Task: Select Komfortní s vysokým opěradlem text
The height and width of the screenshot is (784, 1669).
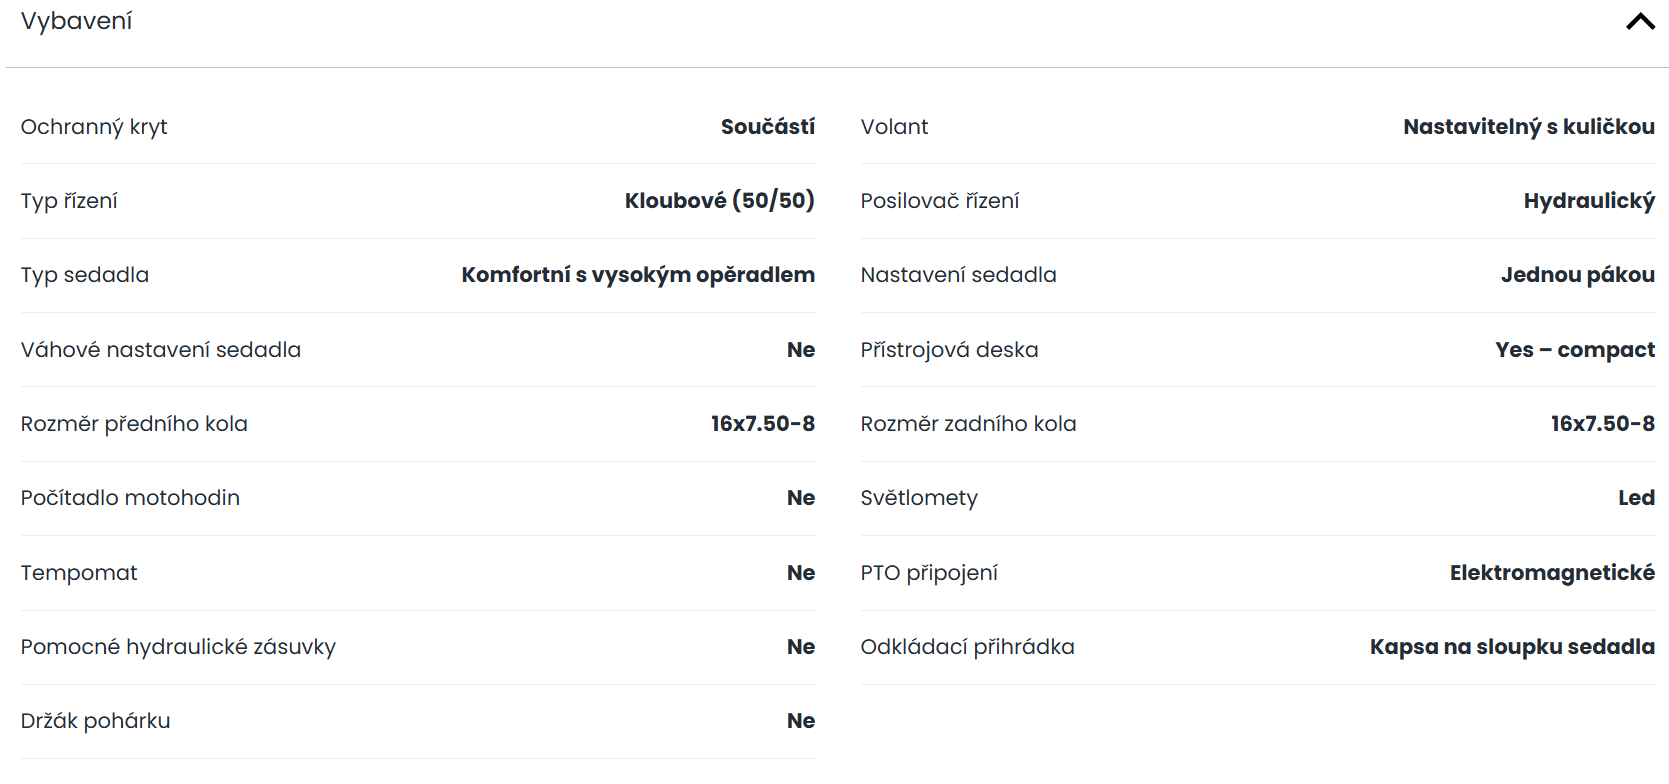Action: (638, 275)
